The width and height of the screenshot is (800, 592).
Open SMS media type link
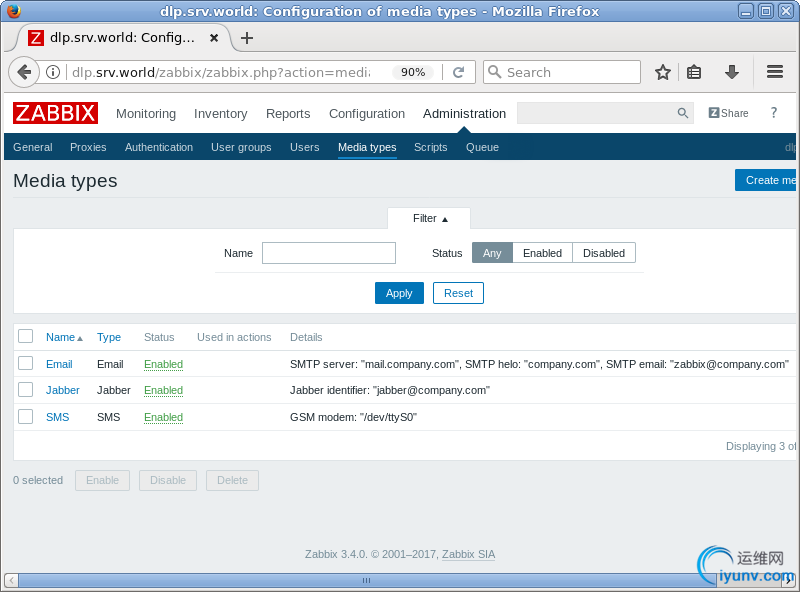click(58, 417)
